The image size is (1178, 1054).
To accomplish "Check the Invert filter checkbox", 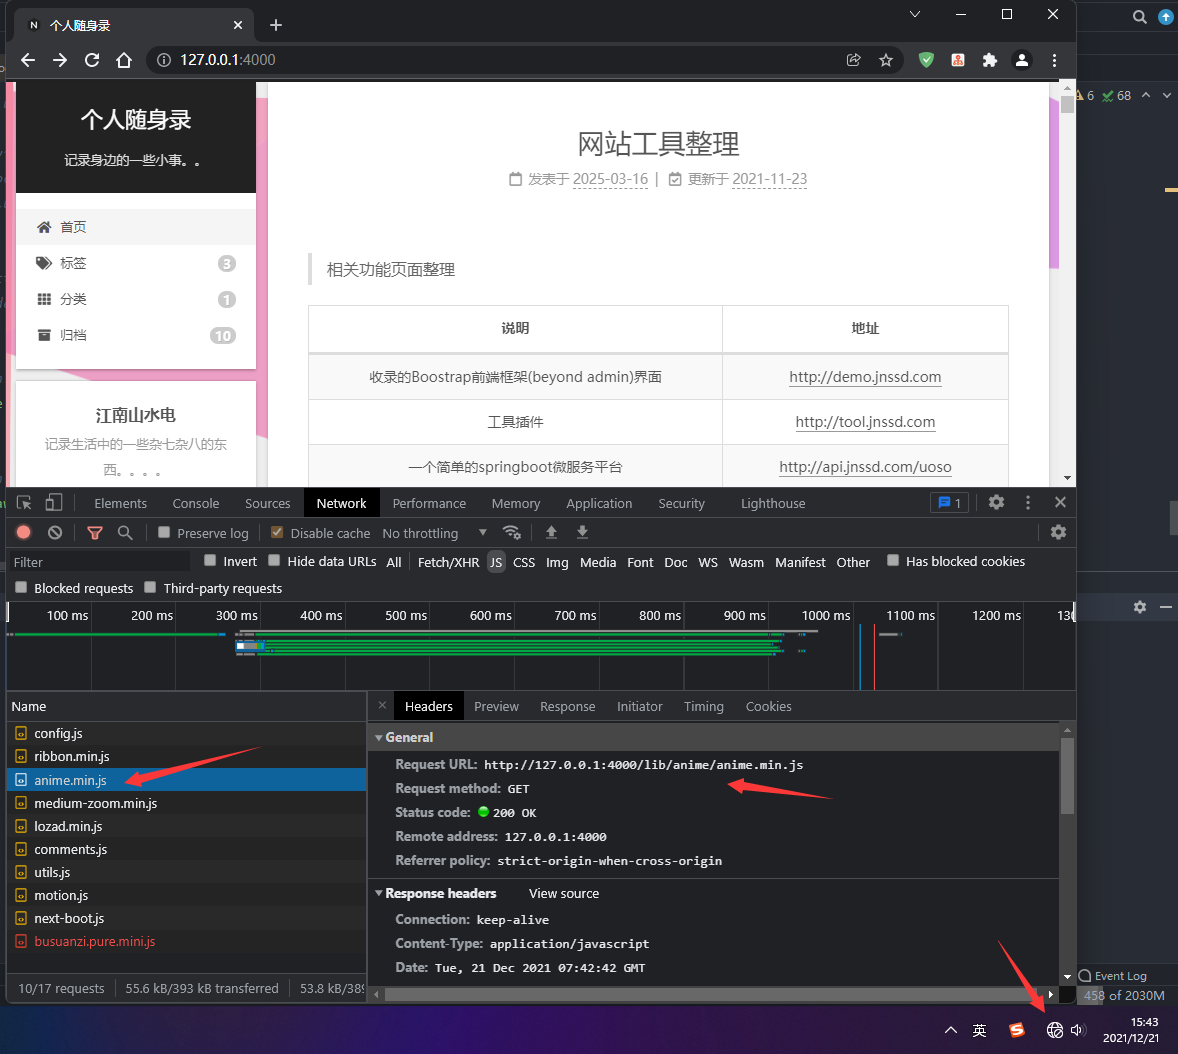I will tap(210, 561).
